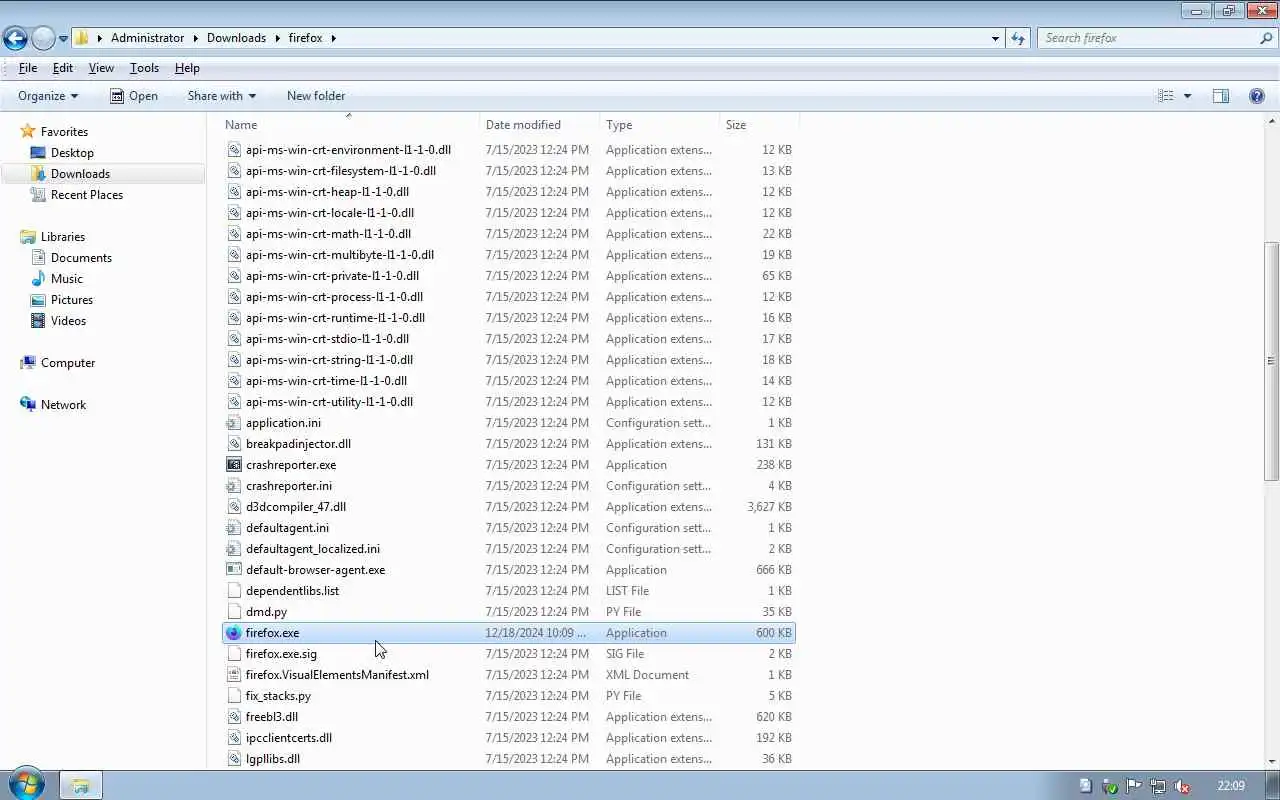Image resolution: width=1280 pixels, height=800 pixels.
Task: Select the dependentlibs.list file icon
Action: [x=234, y=591]
